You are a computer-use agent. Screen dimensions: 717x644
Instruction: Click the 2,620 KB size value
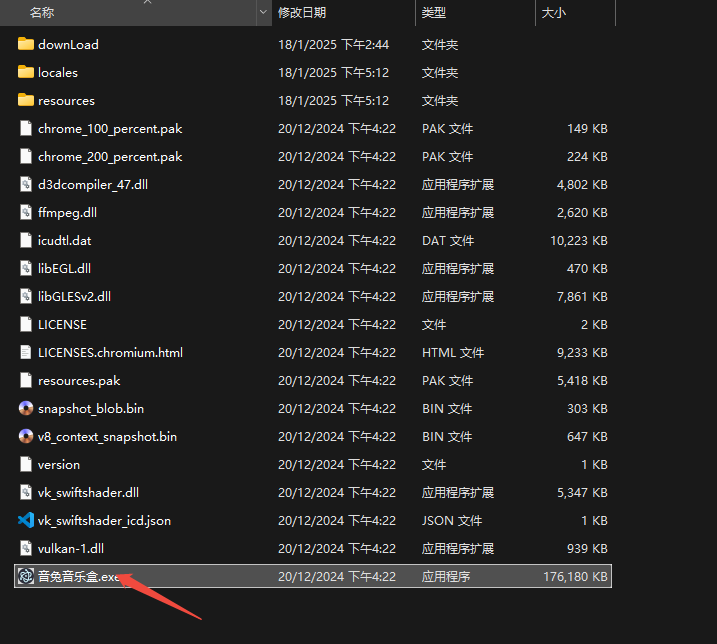[582, 213]
